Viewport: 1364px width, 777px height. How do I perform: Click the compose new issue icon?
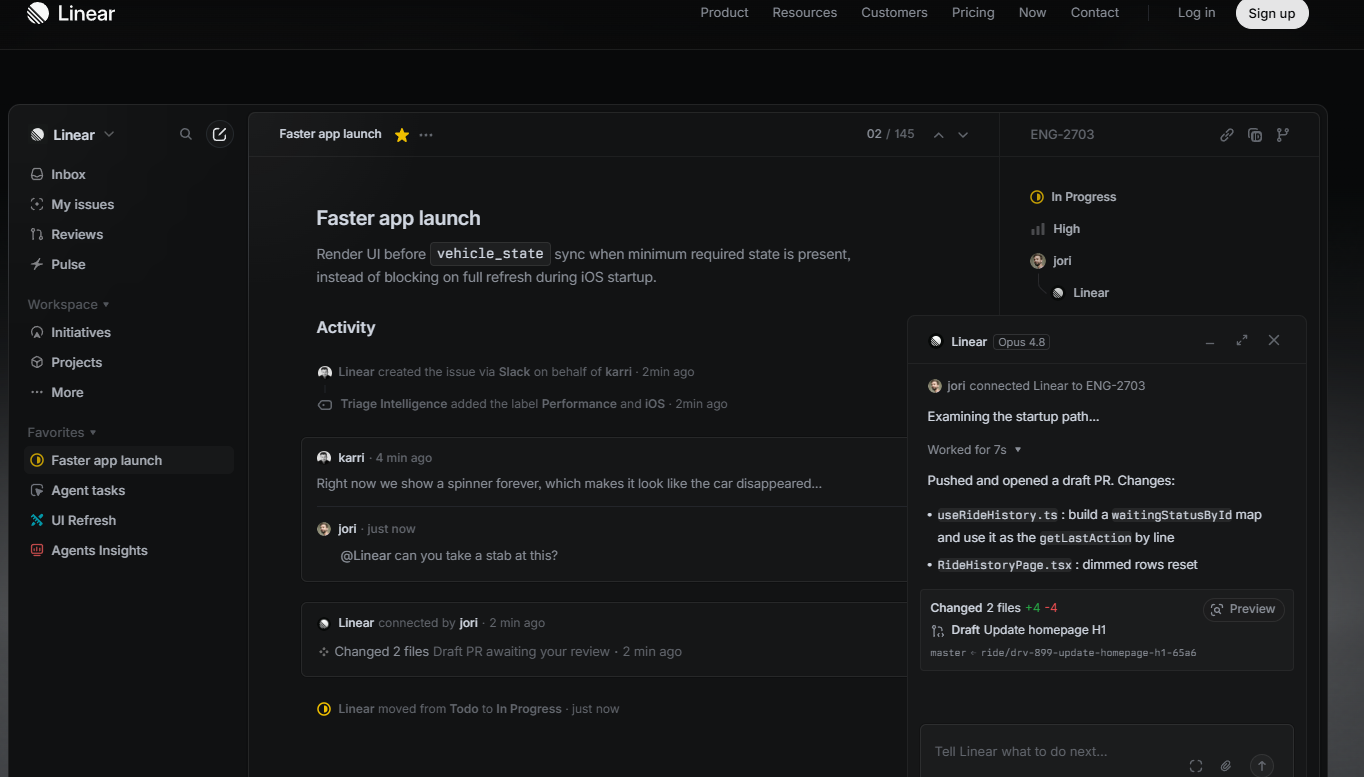pos(220,134)
